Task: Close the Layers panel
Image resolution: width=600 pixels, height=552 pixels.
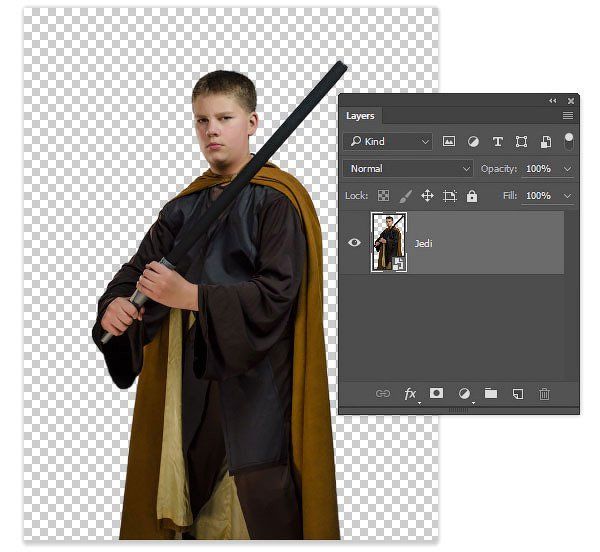Action: (571, 101)
